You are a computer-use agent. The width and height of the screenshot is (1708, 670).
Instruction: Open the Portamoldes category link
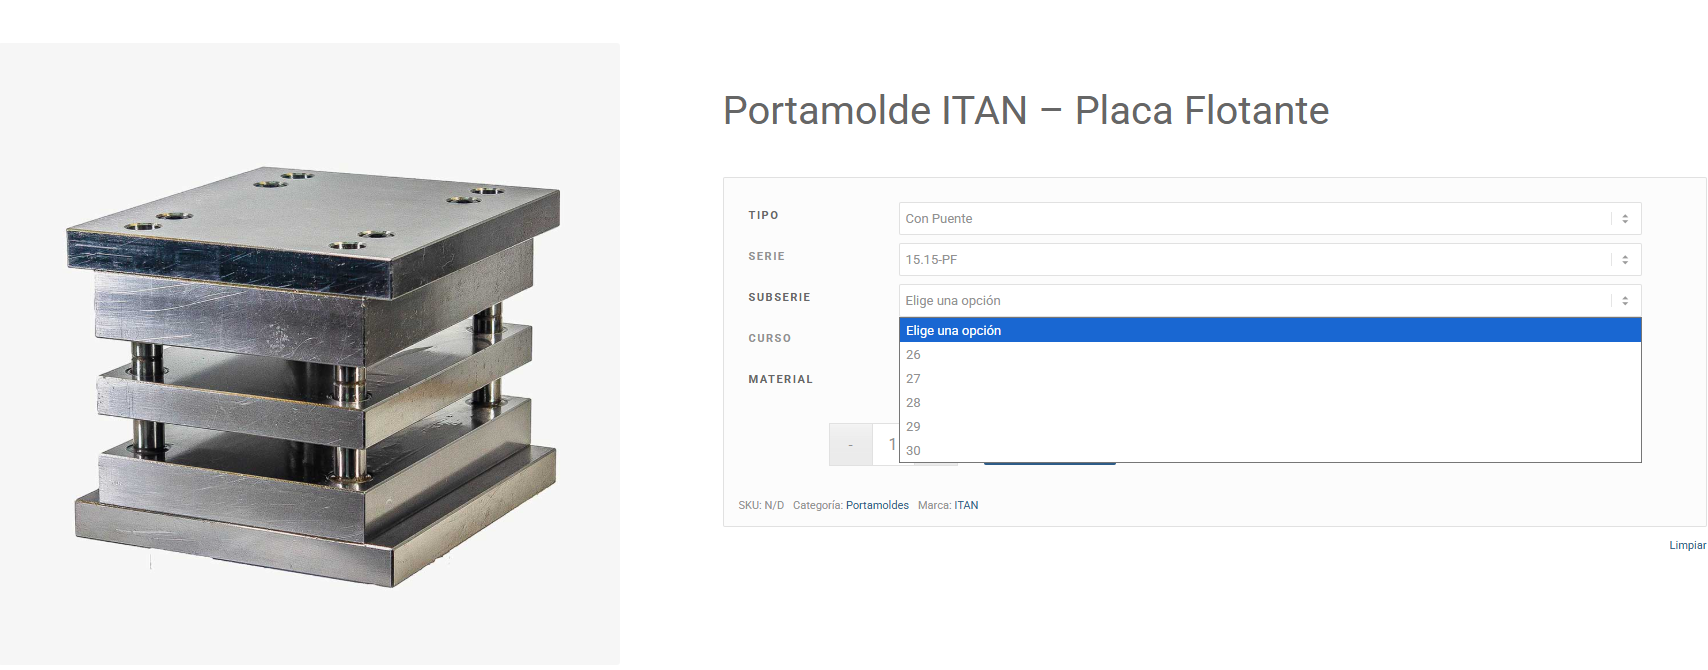(x=877, y=506)
